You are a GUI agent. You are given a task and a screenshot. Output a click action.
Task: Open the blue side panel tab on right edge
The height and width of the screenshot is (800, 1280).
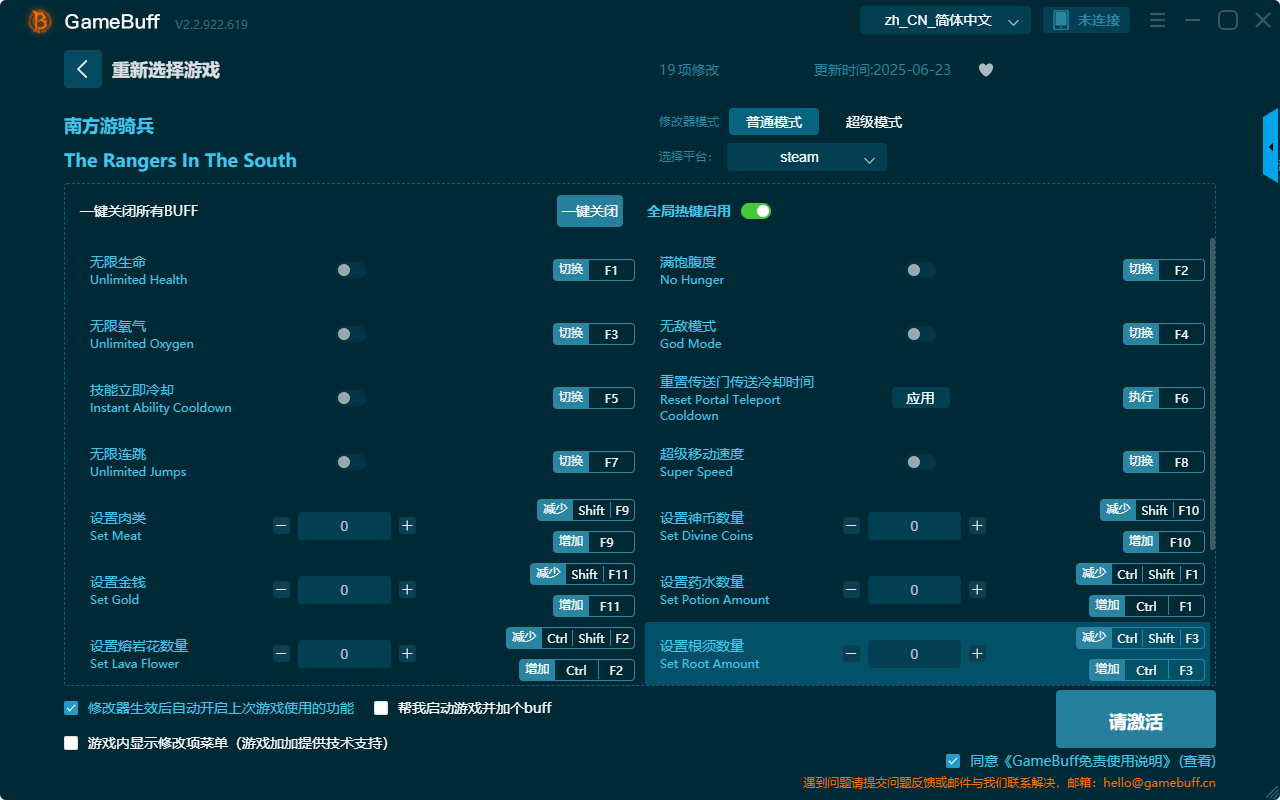(1272, 145)
